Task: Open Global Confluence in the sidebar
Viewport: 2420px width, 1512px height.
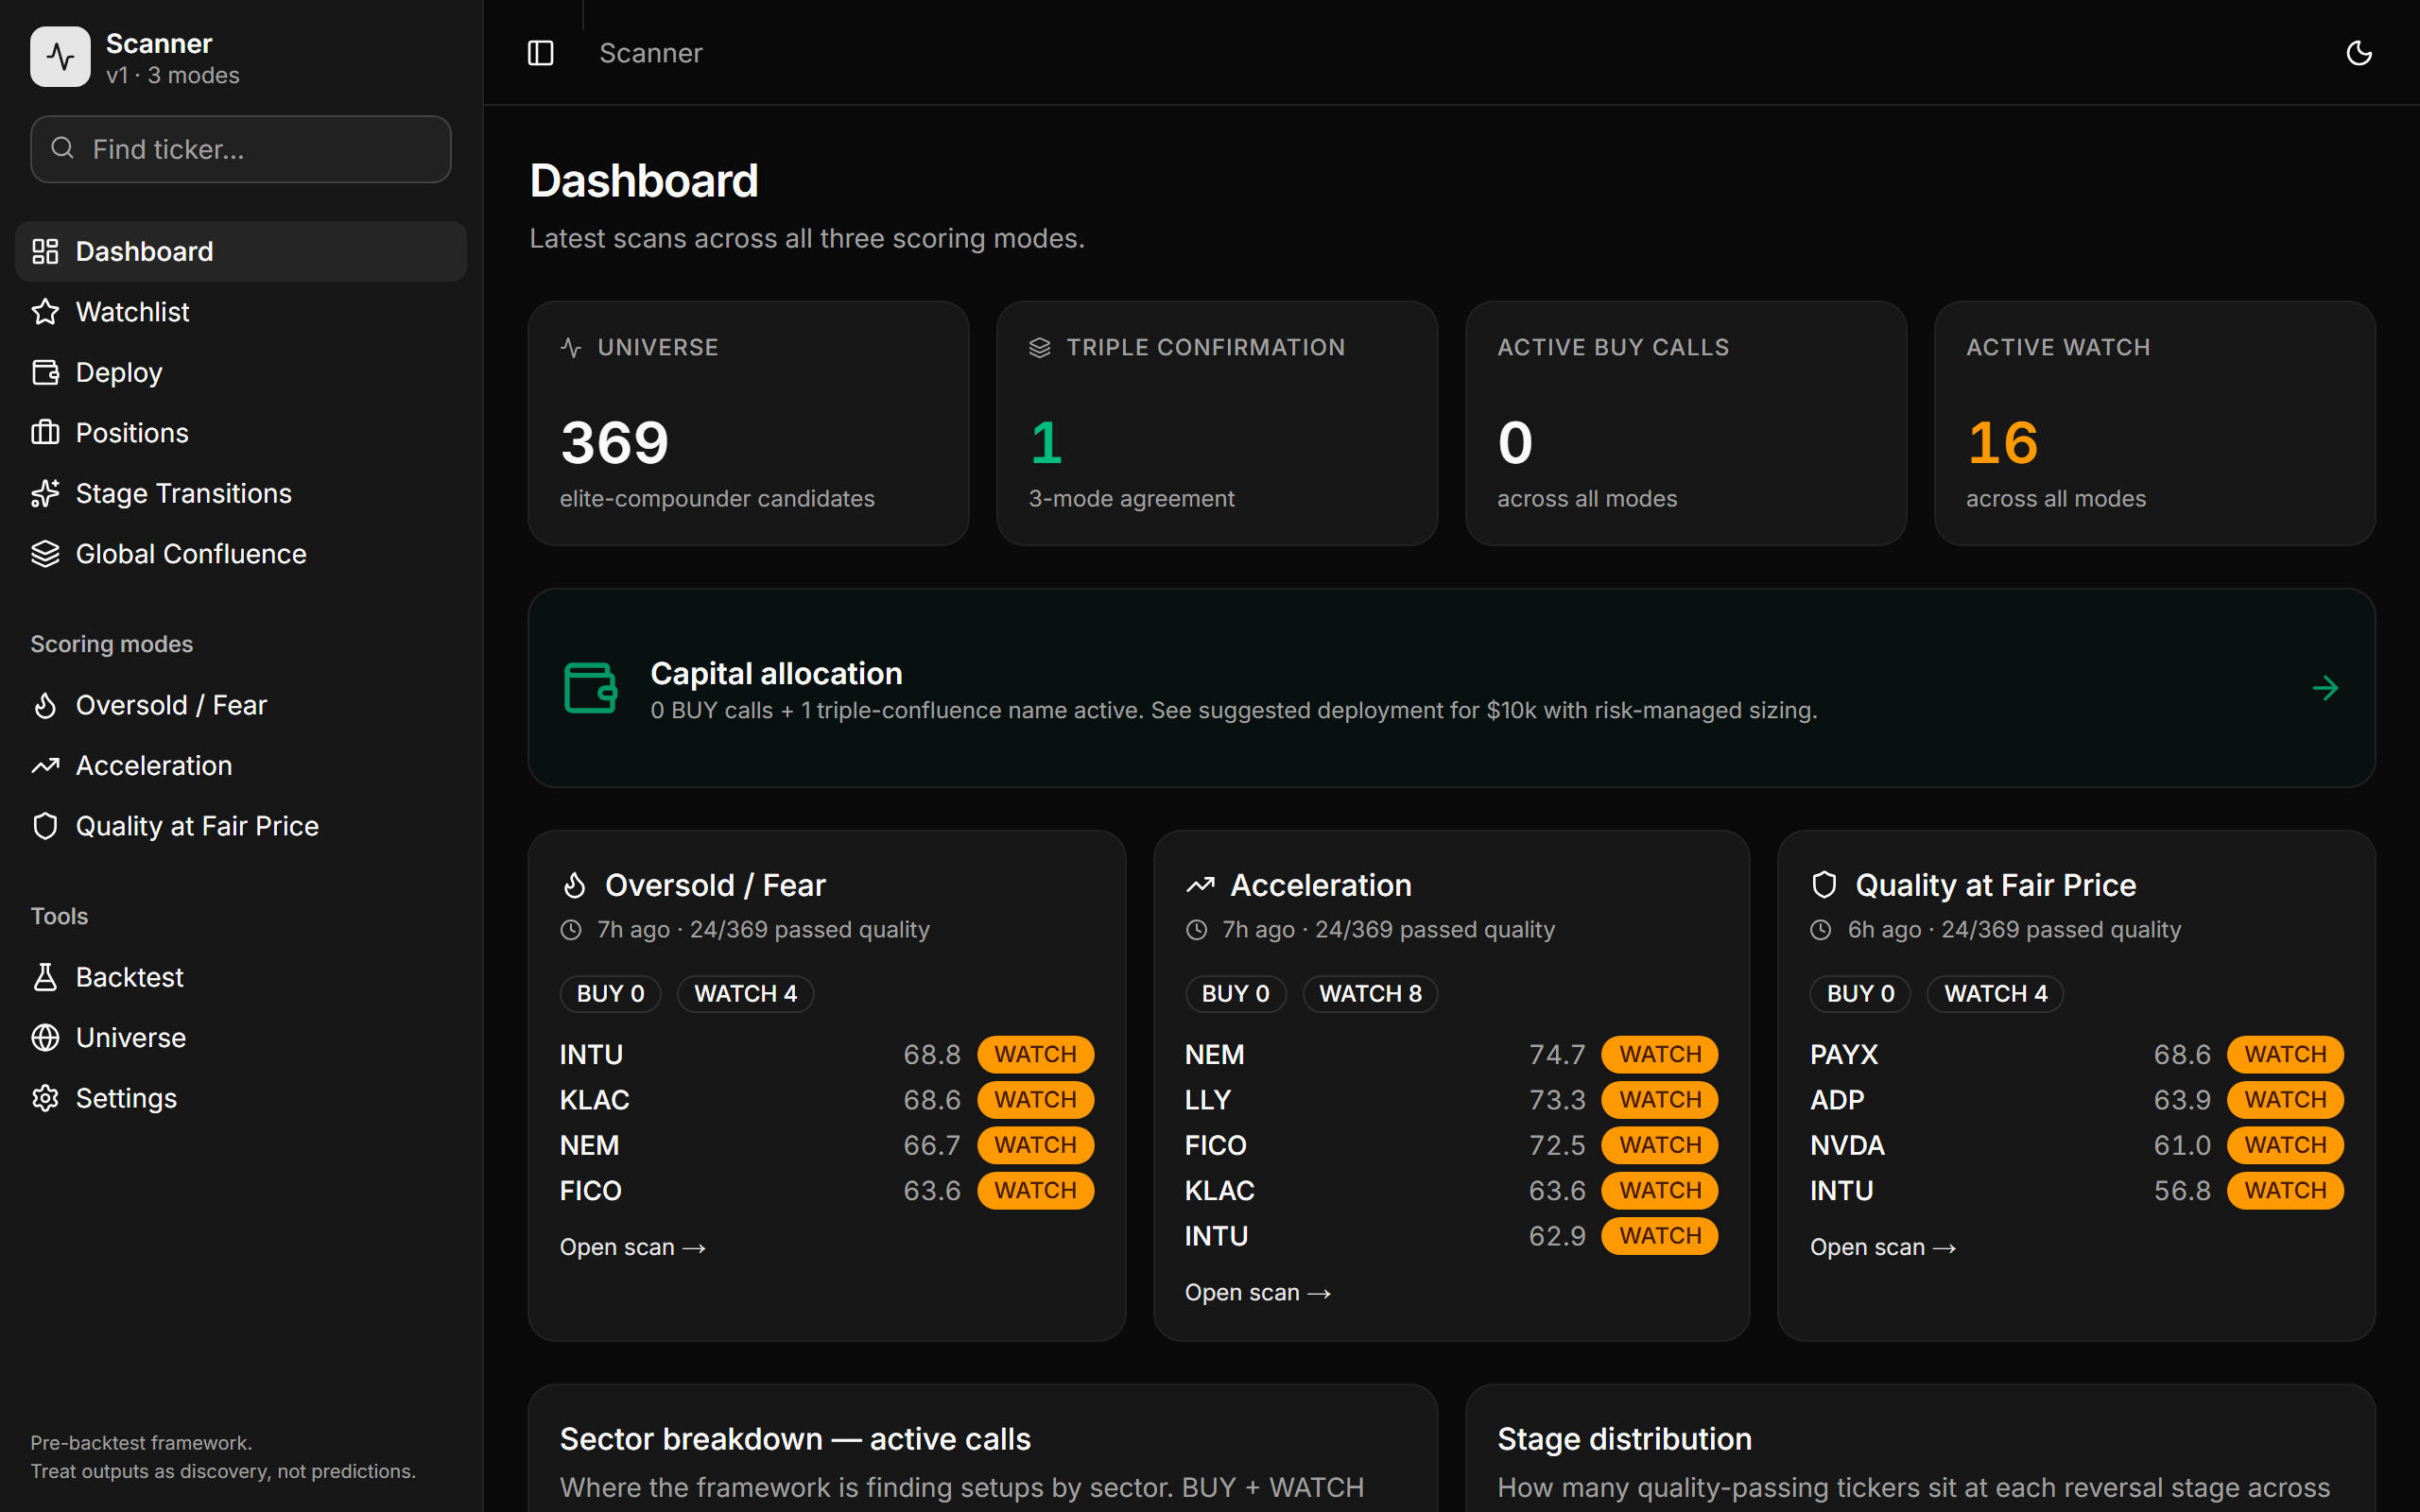Action: 240,554
